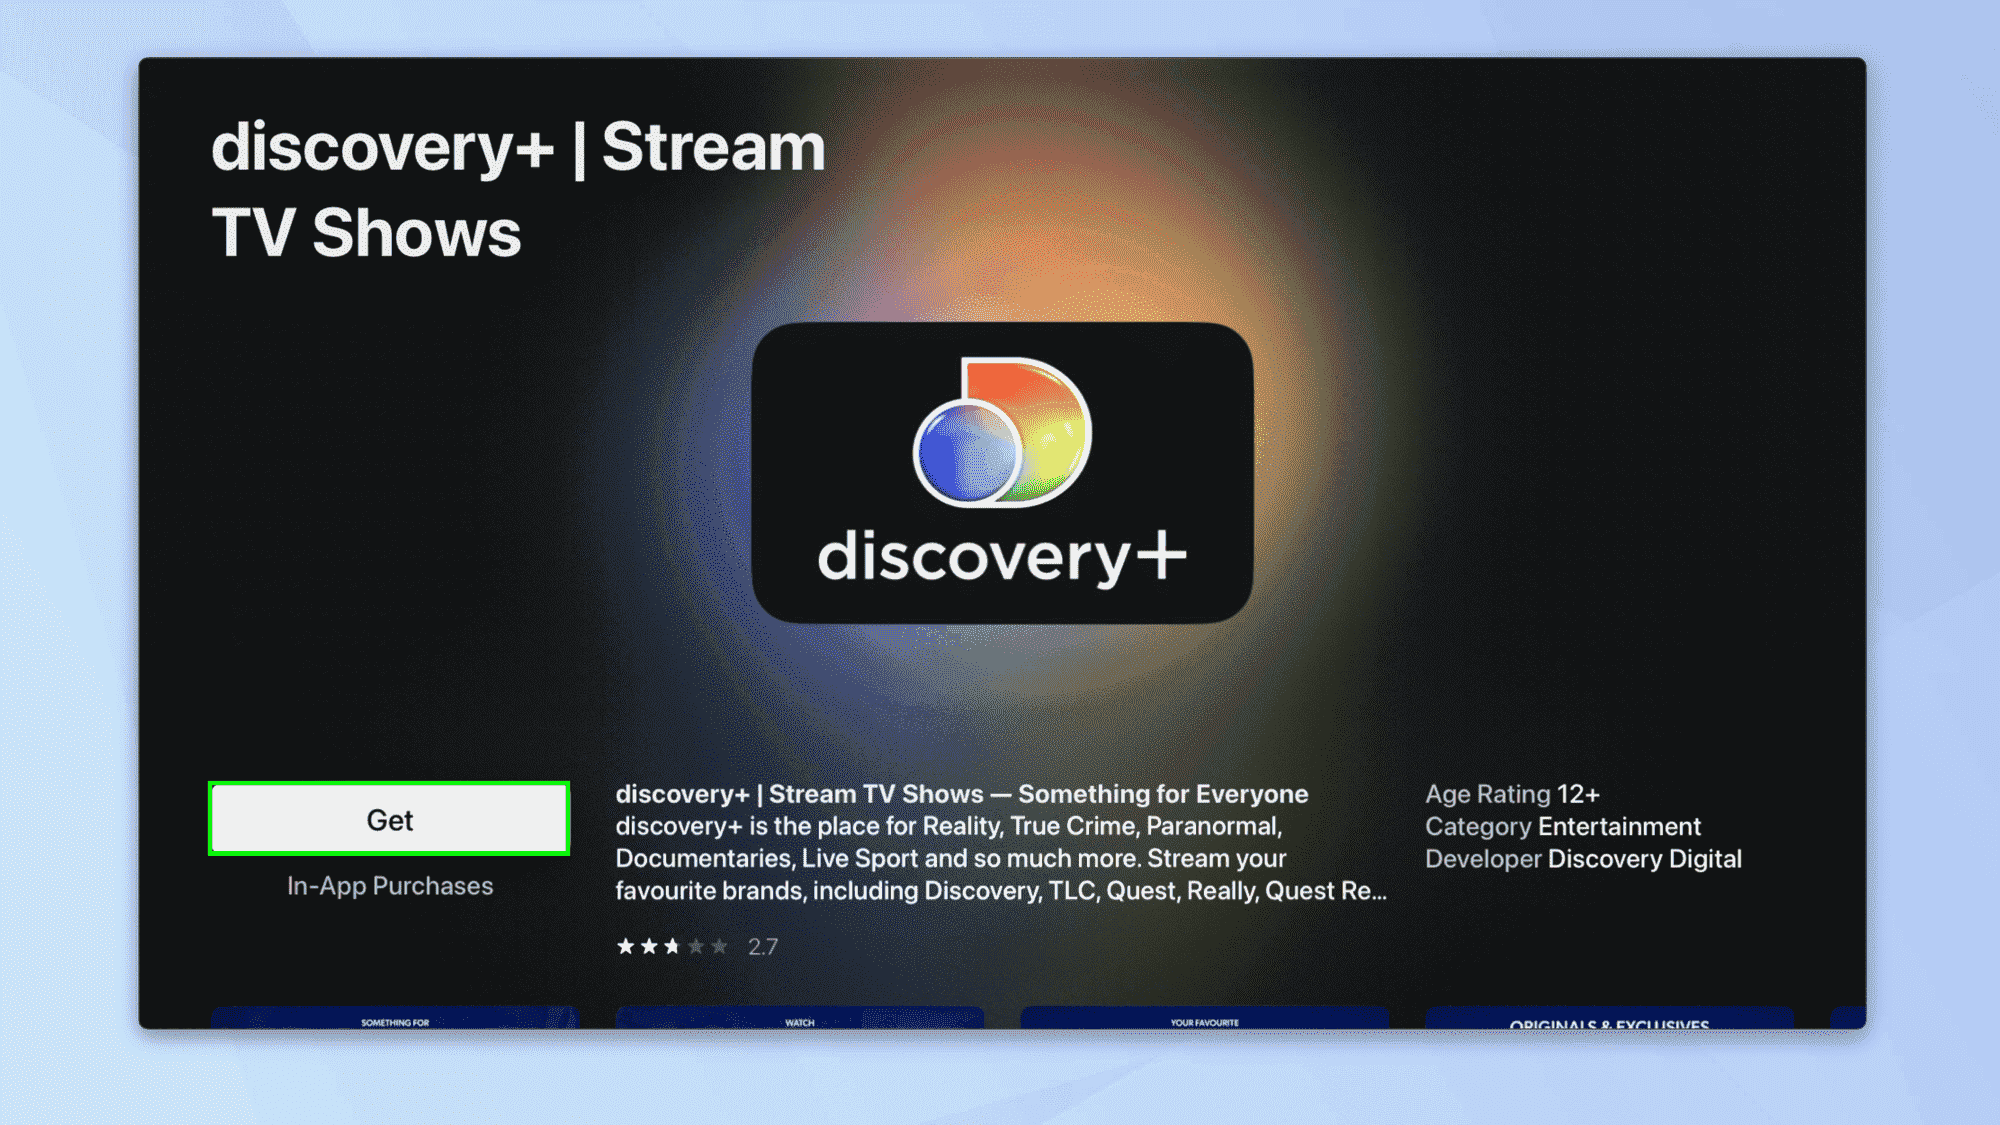Click the 'Age Rating 12+' info line
The height and width of the screenshot is (1125, 2000).
pyautogui.click(x=1512, y=794)
